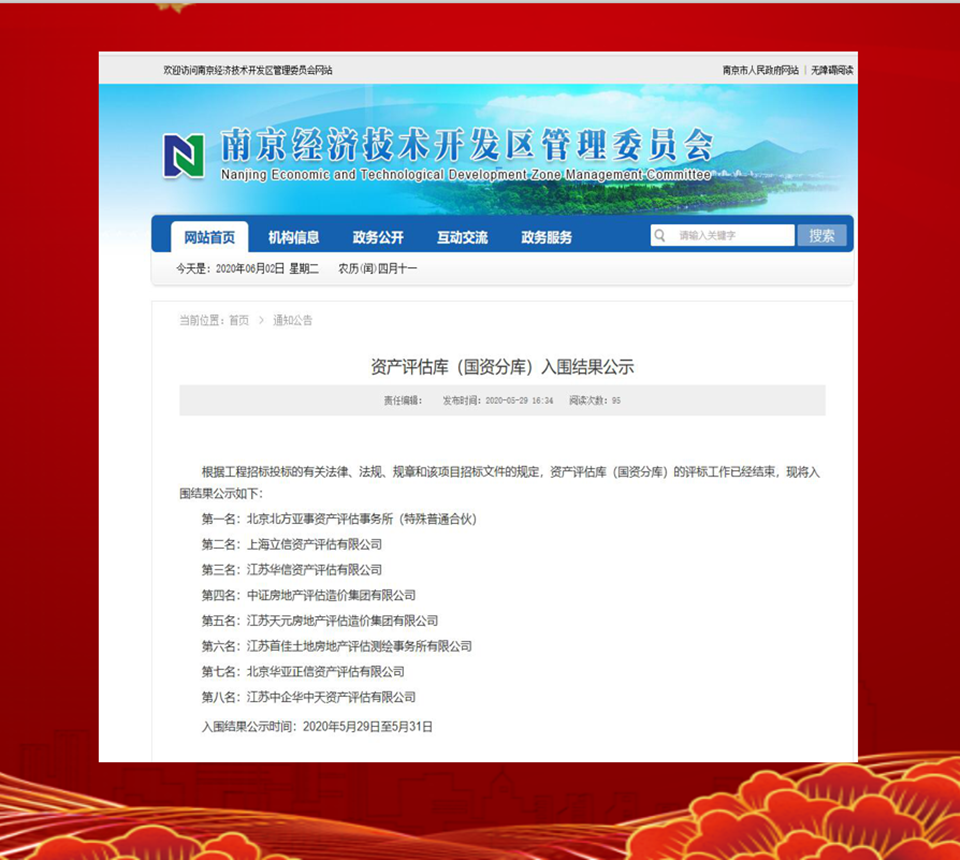The image size is (960, 860).
Task: Click the article title 资产评估库入围结果公示
Action: pos(502,367)
